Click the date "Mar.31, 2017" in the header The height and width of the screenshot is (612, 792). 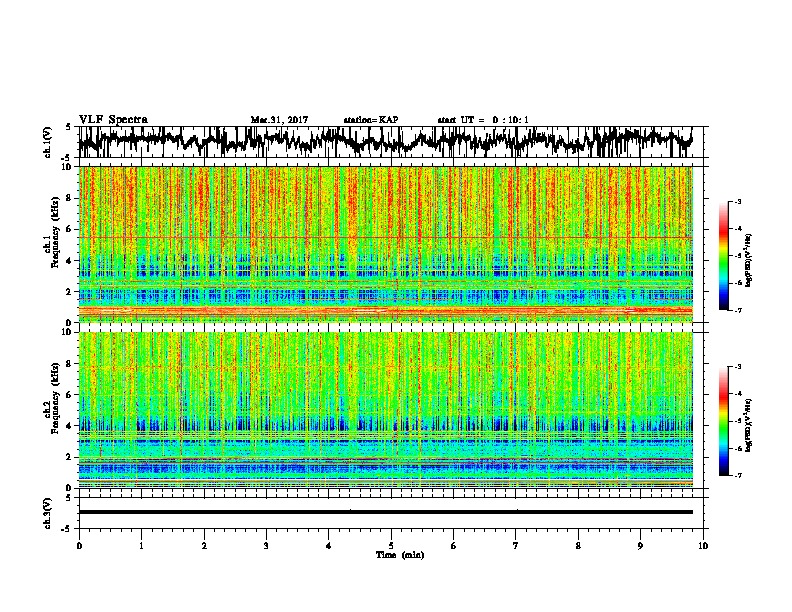[279, 120]
